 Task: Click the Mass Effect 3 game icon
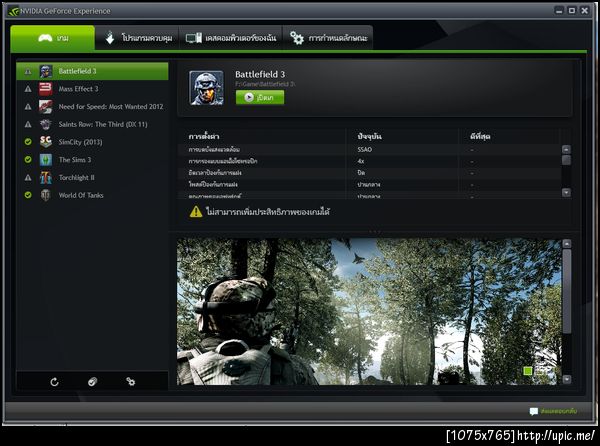coord(46,89)
